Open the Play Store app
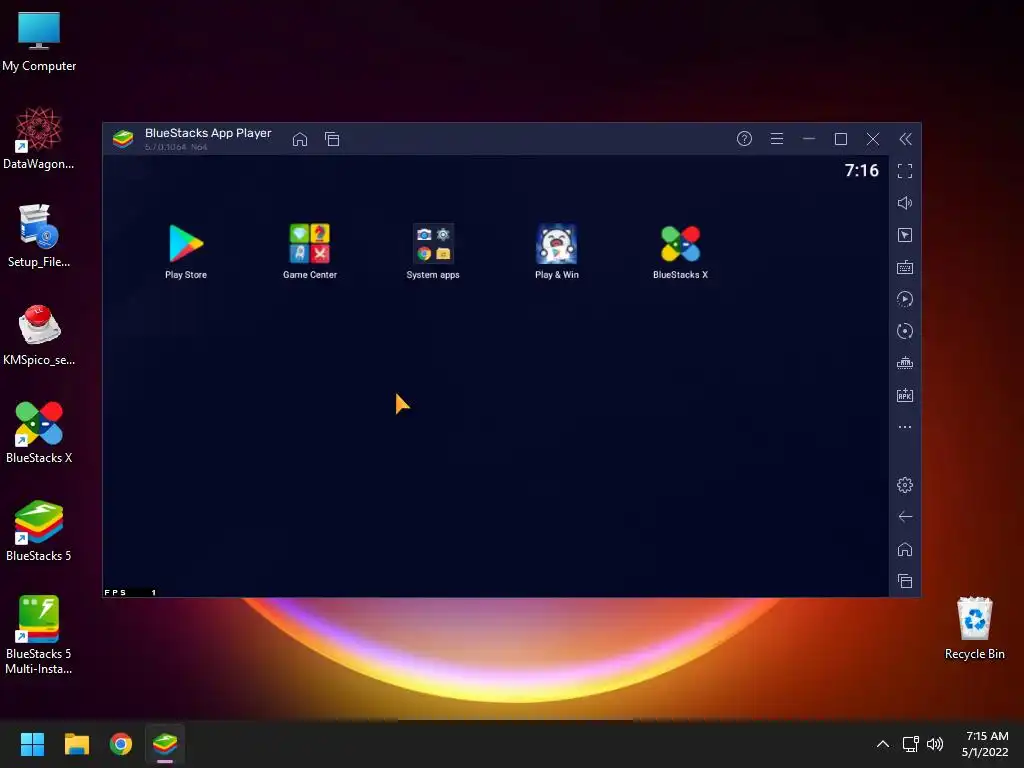Screen dimensions: 1024x768 [x=186, y=251]
